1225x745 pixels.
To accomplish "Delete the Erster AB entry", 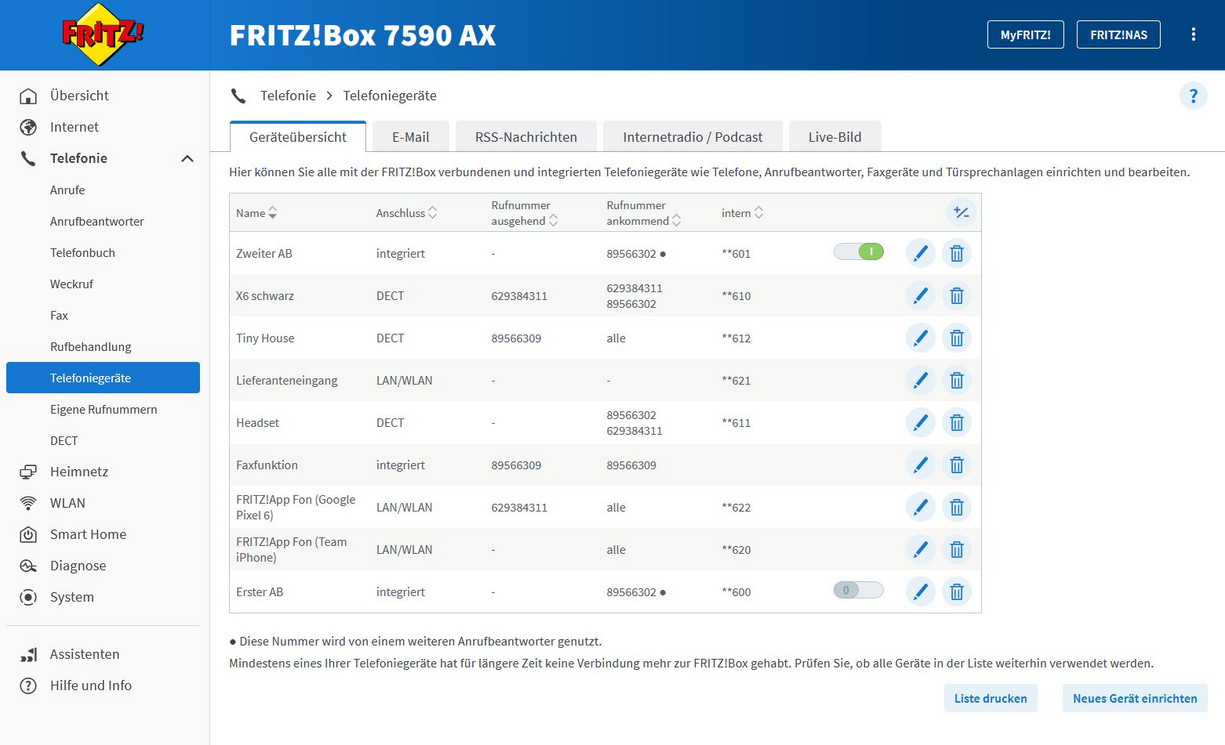I will click(957, 592).
